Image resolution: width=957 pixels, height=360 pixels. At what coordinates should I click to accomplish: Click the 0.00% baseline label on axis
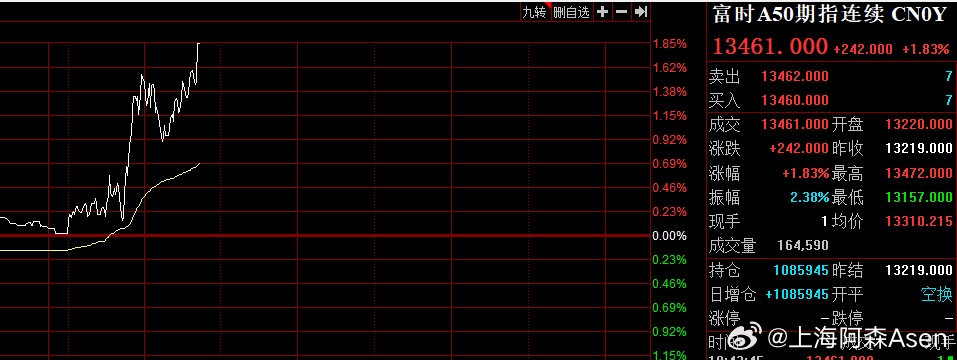coord(670,236)
